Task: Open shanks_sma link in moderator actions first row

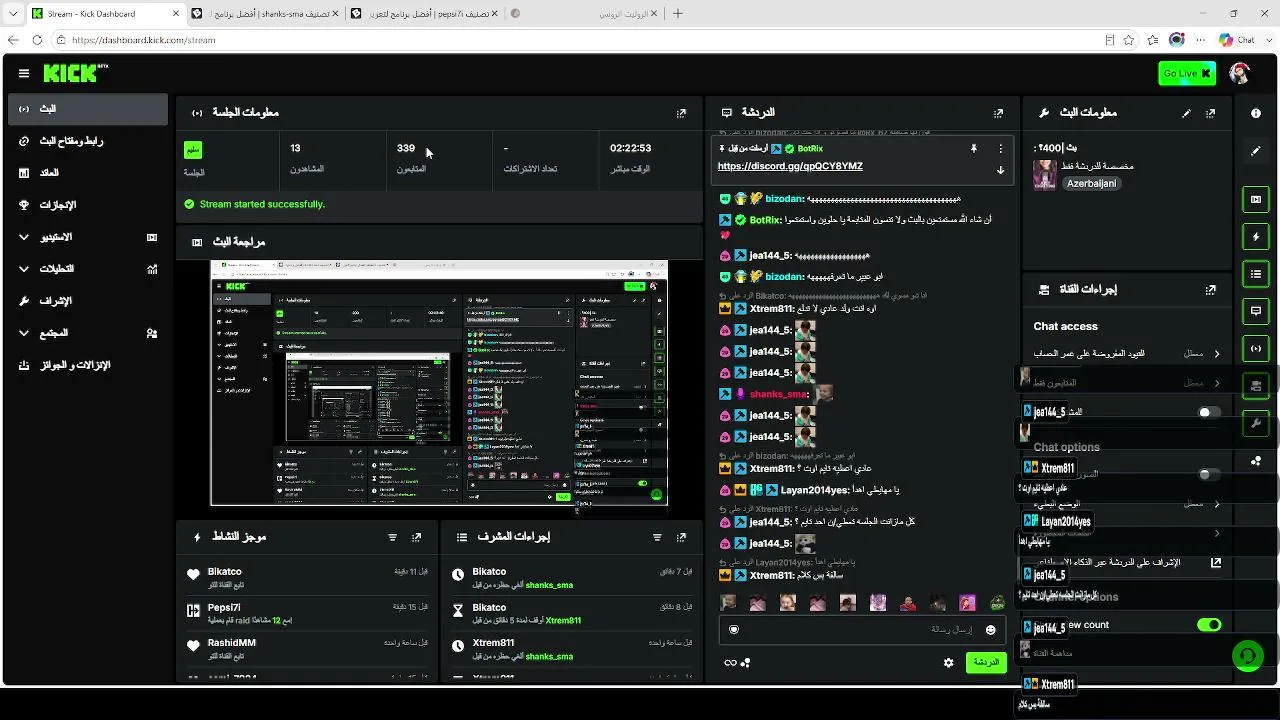Action: (549, 585)
